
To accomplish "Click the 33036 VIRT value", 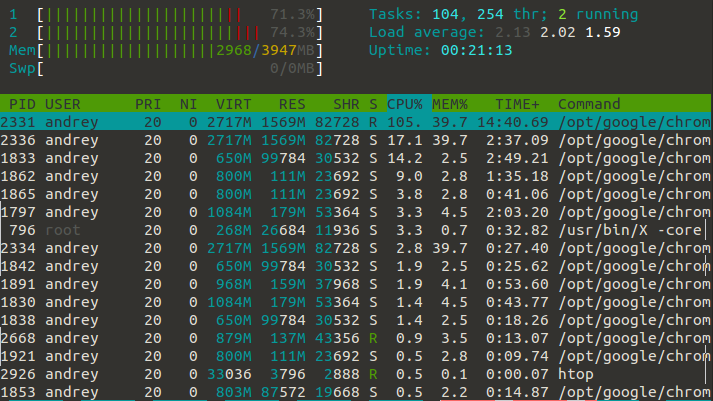I will 229,374.
